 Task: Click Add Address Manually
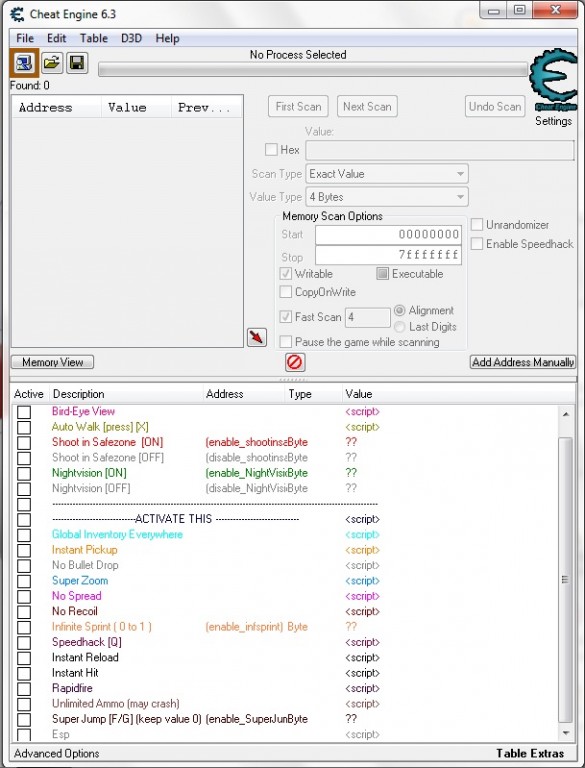[x=523, y=362]
